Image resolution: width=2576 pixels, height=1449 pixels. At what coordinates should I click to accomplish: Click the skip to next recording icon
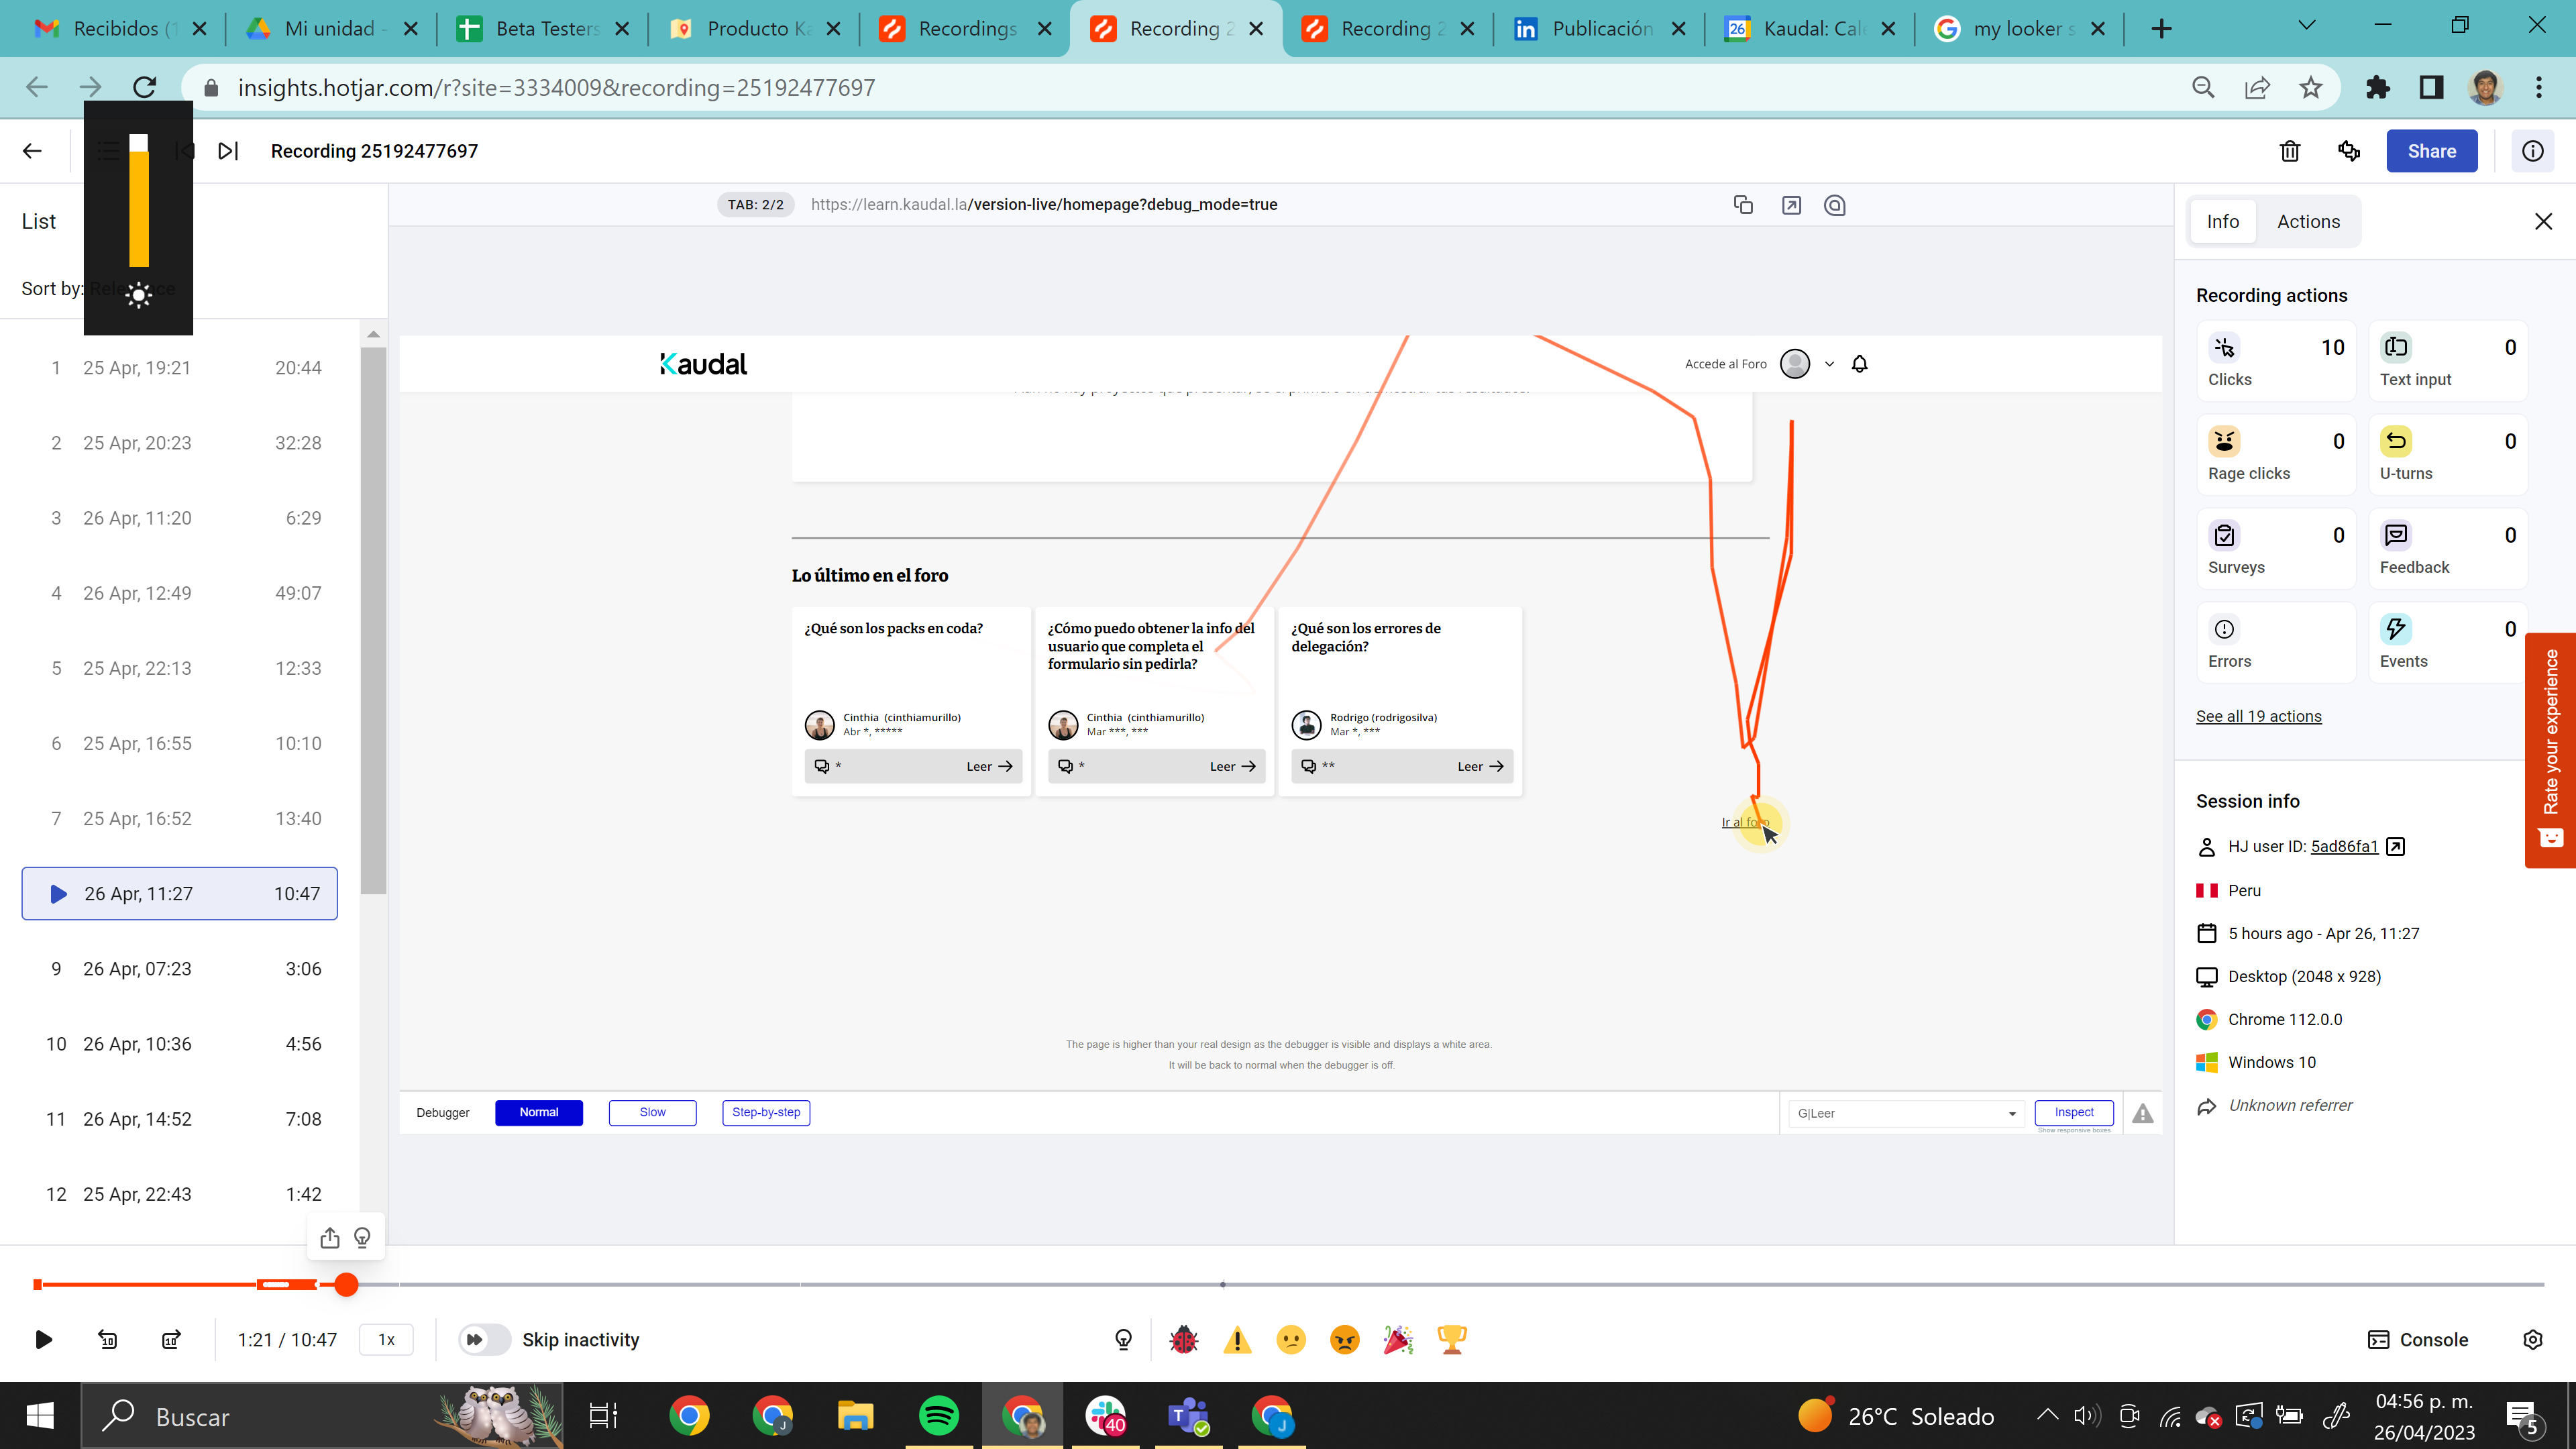click(228, 151)
